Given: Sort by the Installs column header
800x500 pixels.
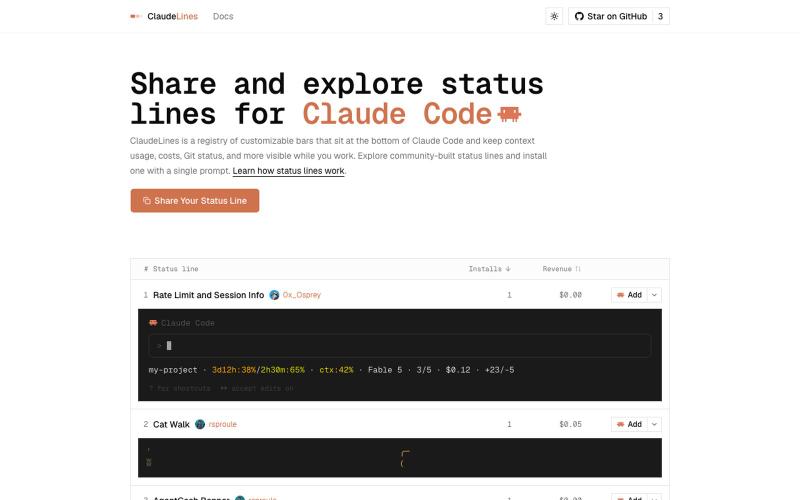Looking at the screenshot, I should [489, 269].
